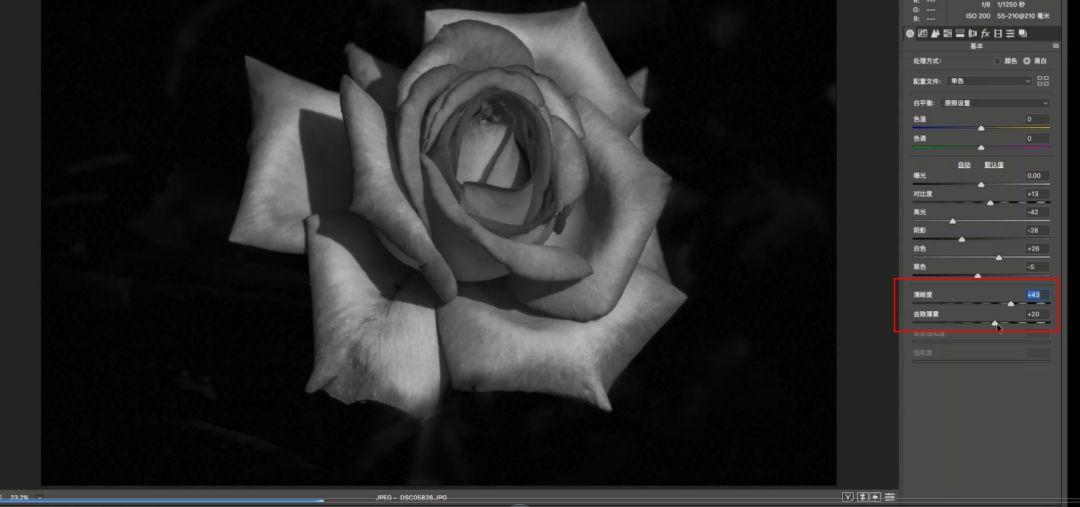
Task: Open the Basic panel flyout menu
Action: (x=1056, y=45)
